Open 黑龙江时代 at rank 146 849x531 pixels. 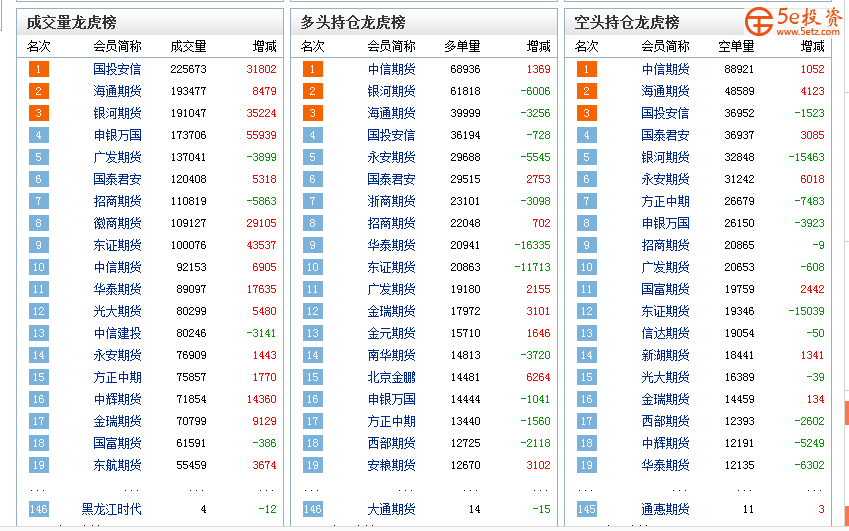click(x=111, y=509)
